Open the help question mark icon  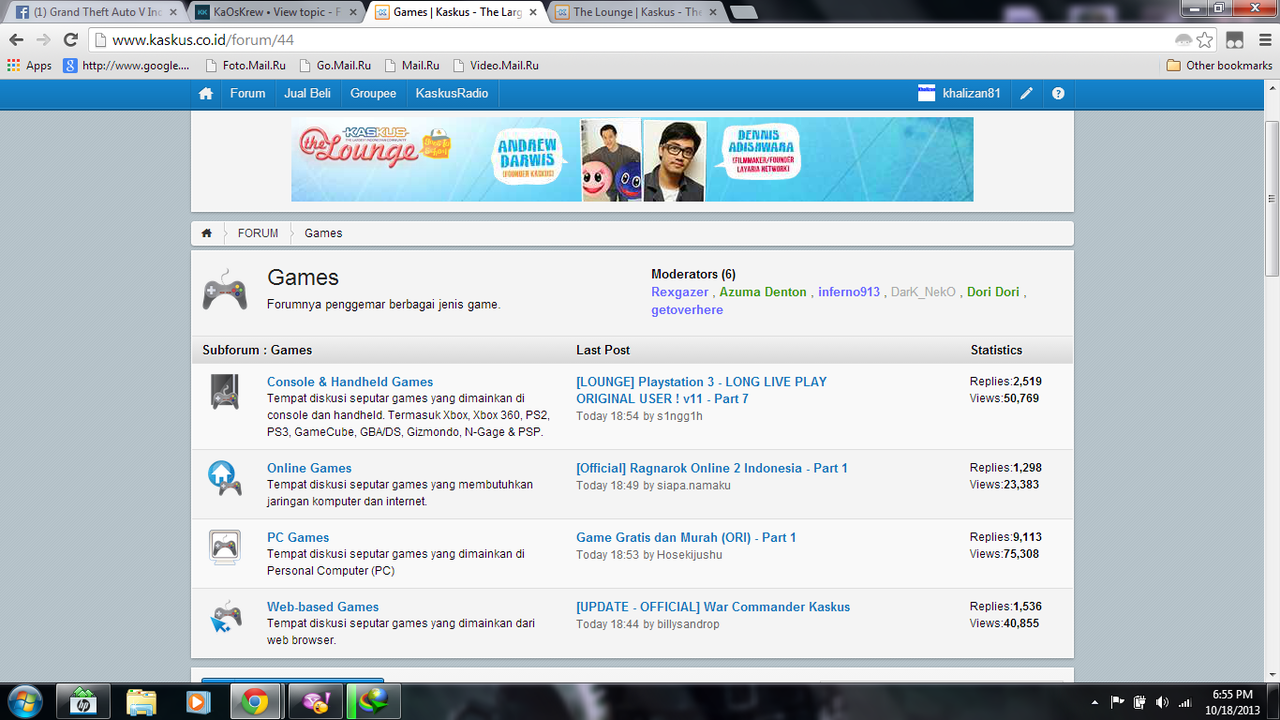tap(1058, 93)
